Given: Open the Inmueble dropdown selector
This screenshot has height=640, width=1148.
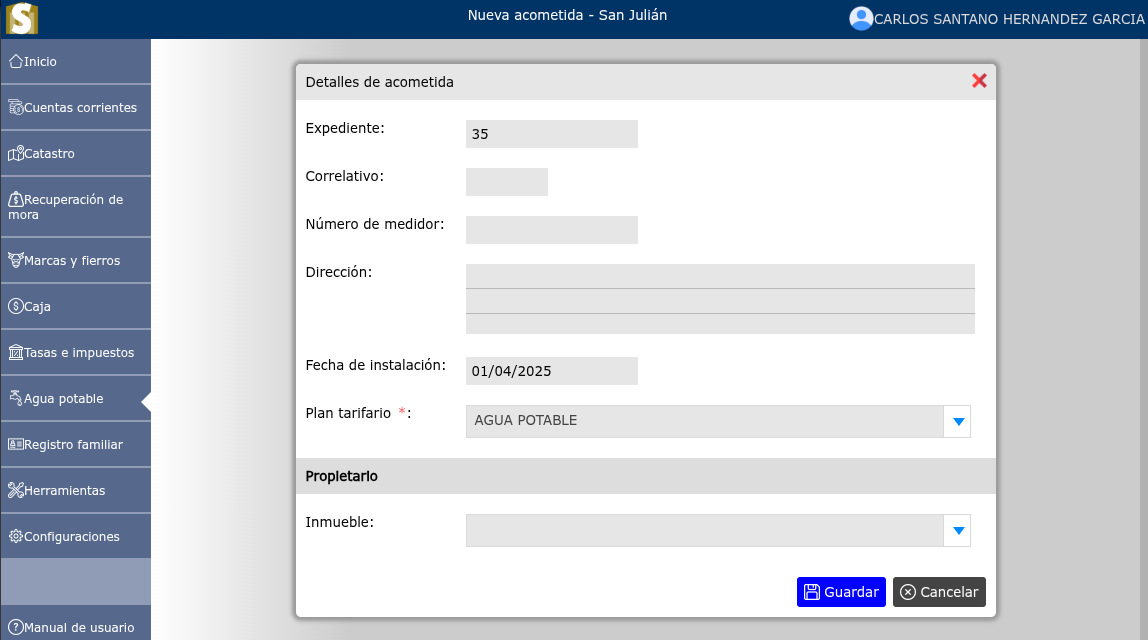Looking at the screenshot, I should coord(957,530).
